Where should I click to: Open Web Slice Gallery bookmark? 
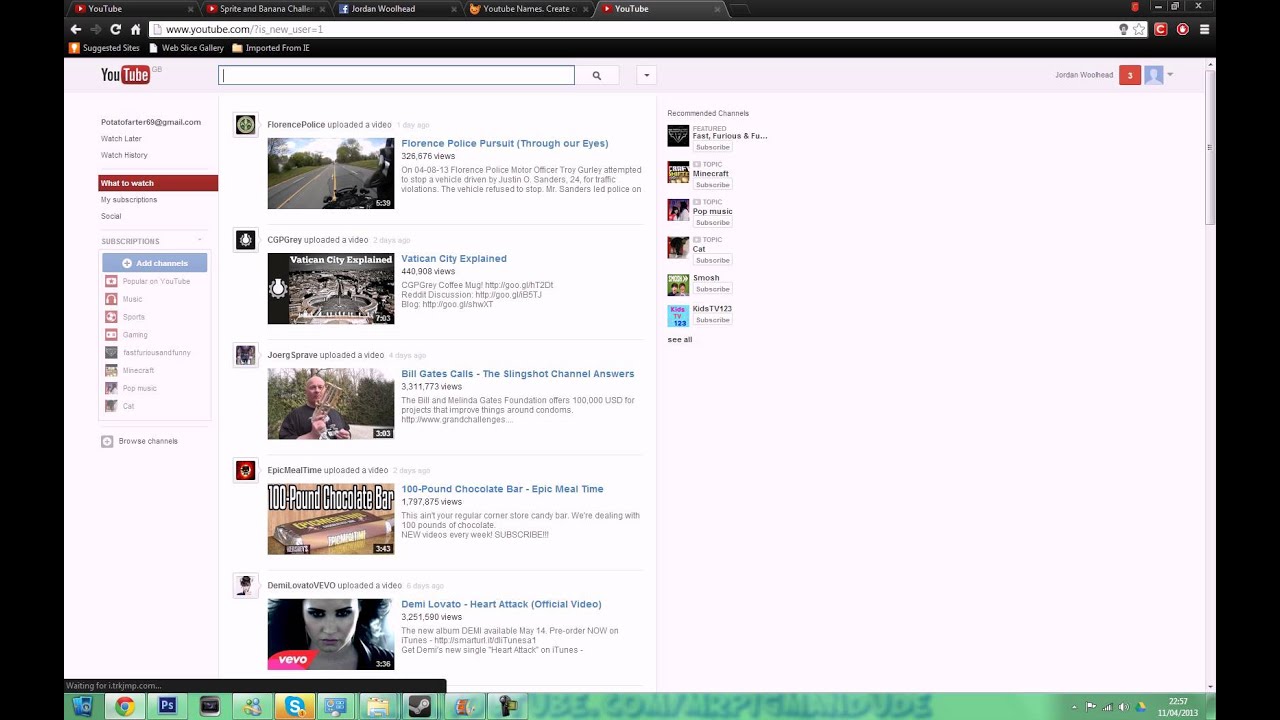[186, 48]
